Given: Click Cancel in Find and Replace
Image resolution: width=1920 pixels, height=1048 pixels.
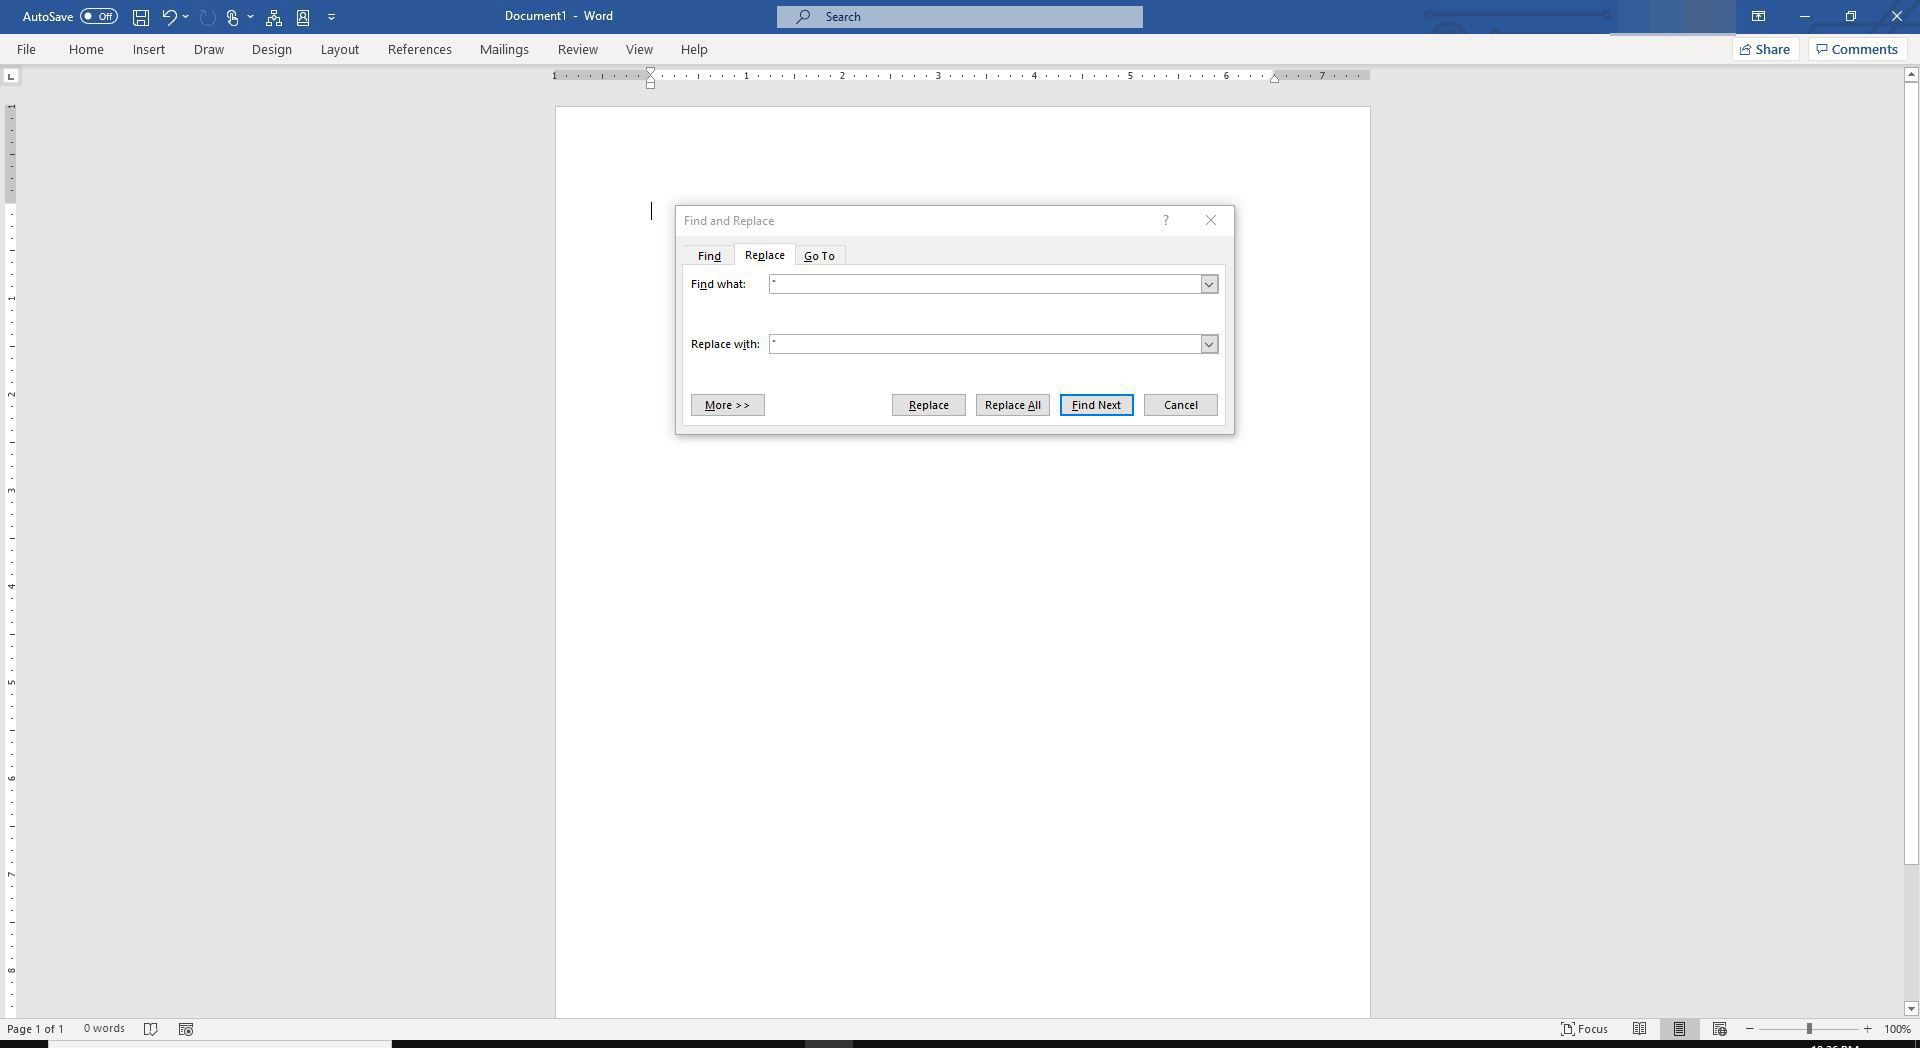Looking at the screenshot, I should pyautogui.click(x=1181, y=405).
